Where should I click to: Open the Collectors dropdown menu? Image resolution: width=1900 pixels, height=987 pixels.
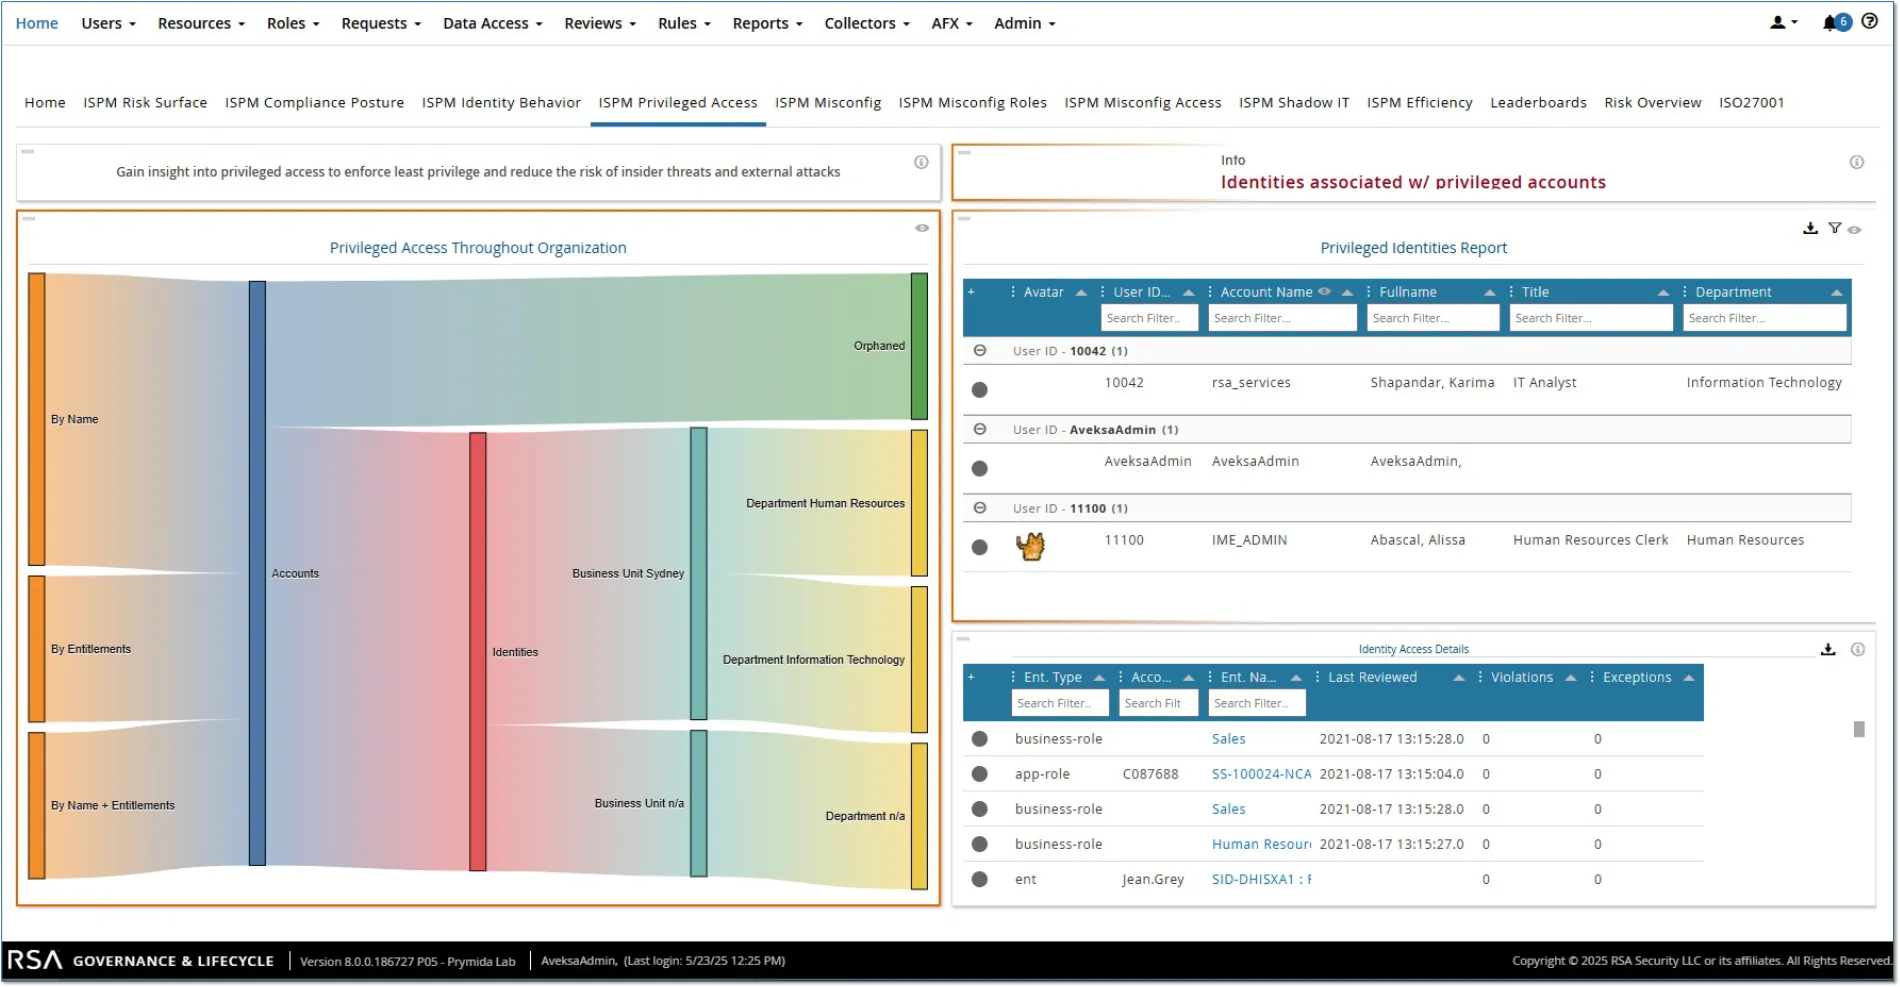[x=866, y=23]
